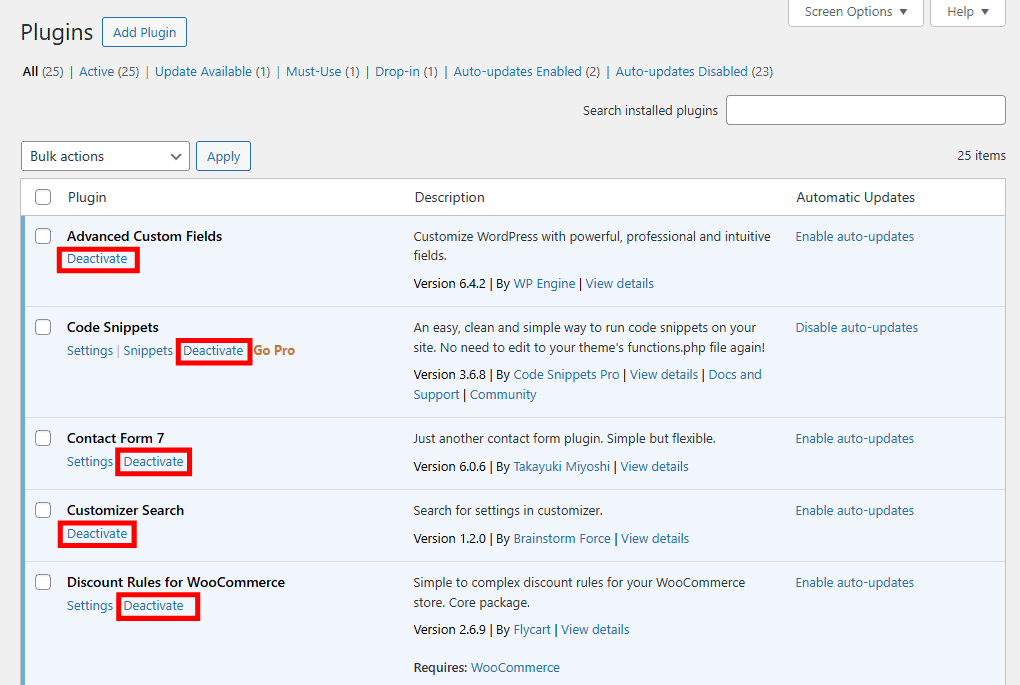
Task: Show All plugins filter
Action: tap(30, 72)
